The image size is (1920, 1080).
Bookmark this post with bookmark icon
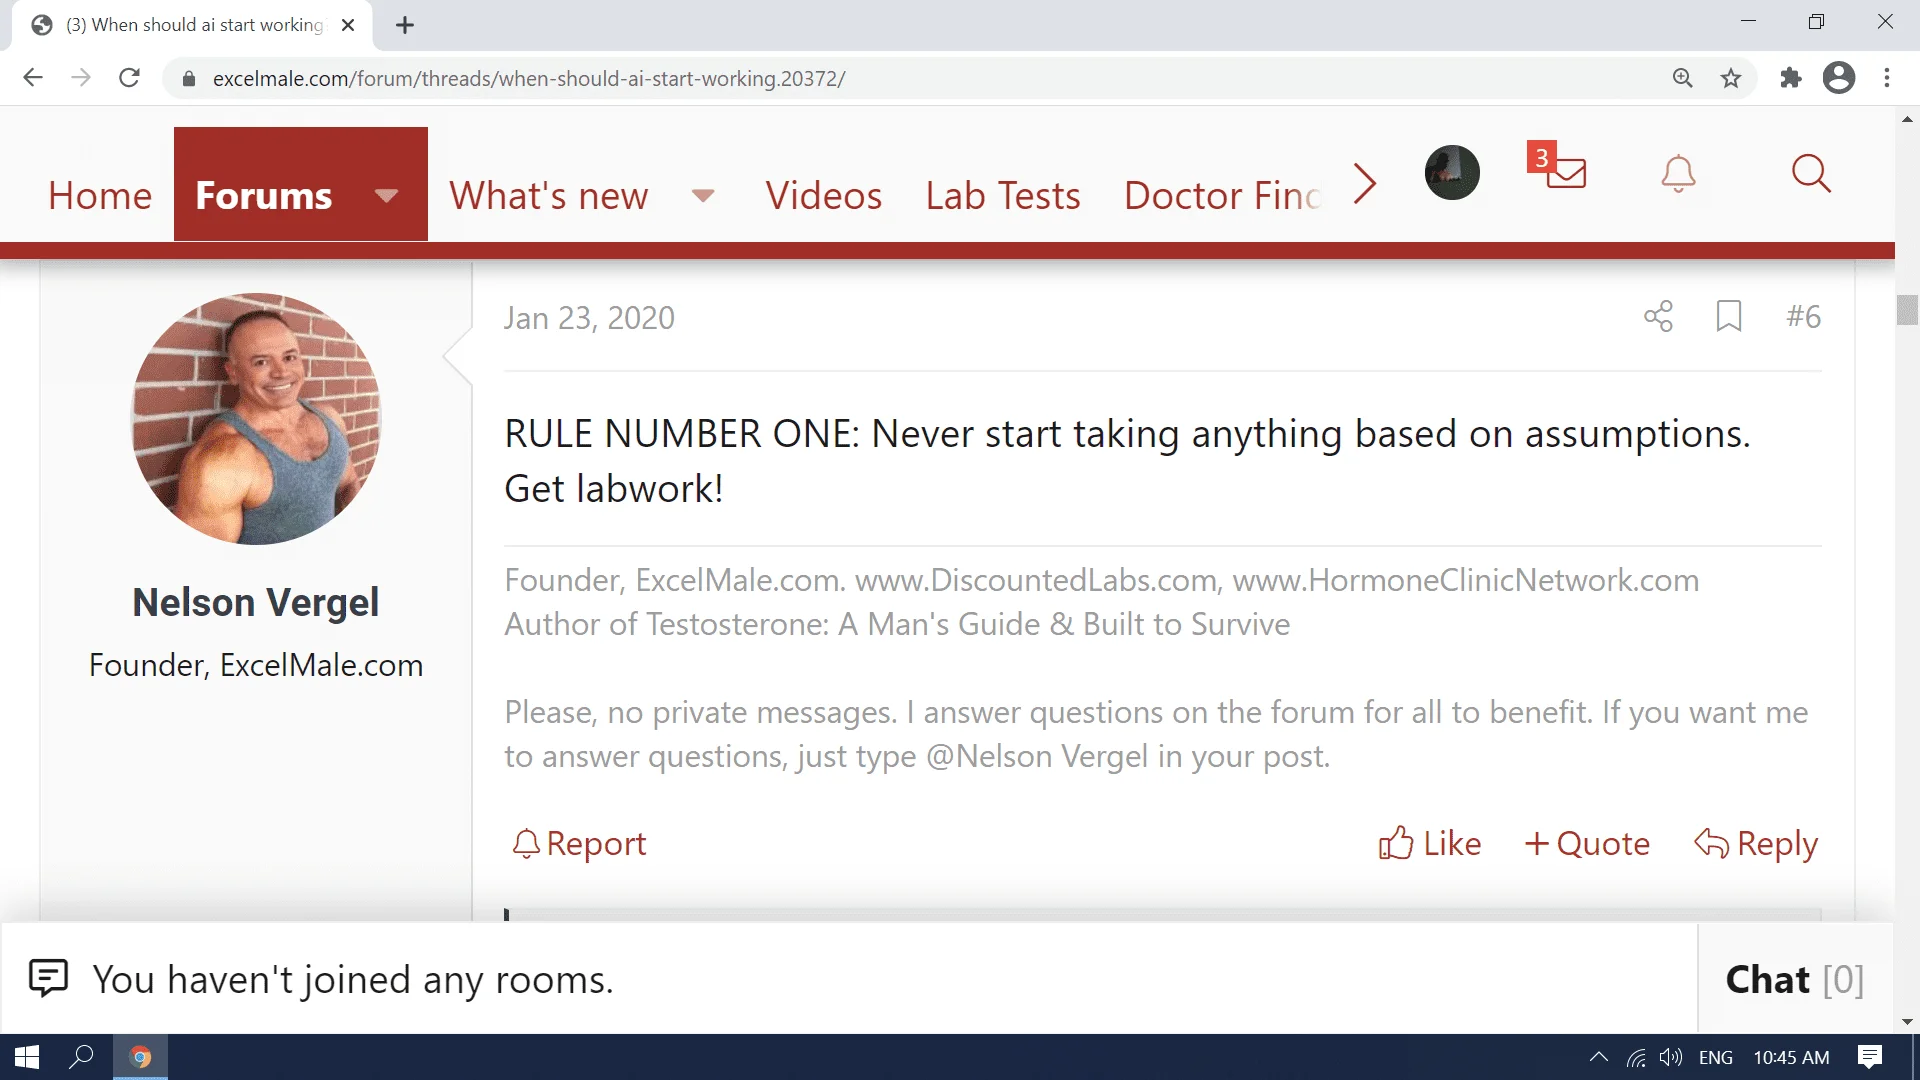pos(1729,316)
